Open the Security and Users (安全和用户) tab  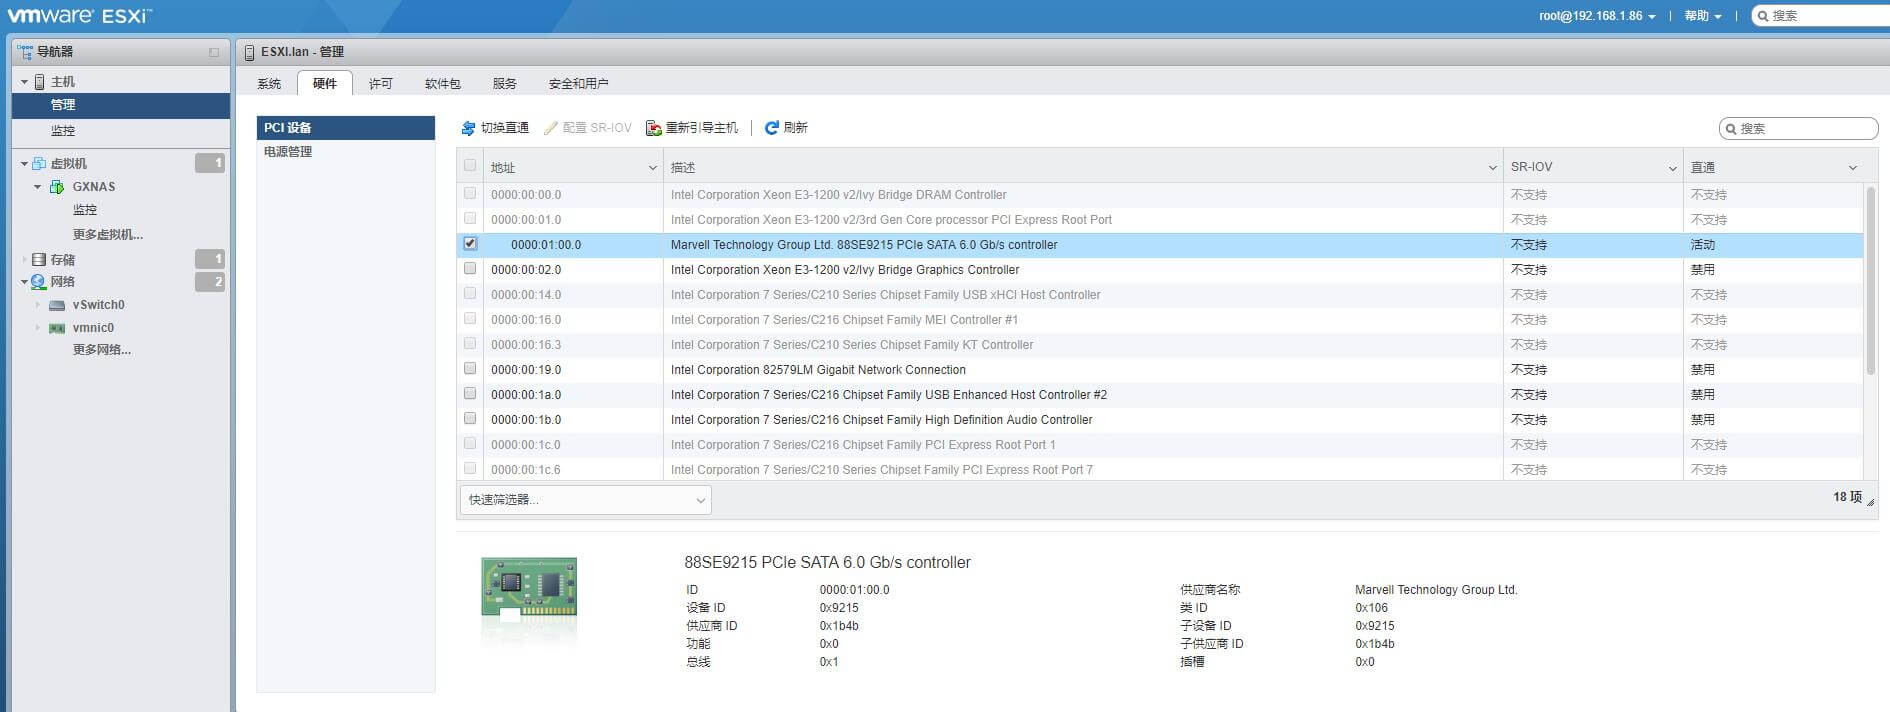click(578, 84)
